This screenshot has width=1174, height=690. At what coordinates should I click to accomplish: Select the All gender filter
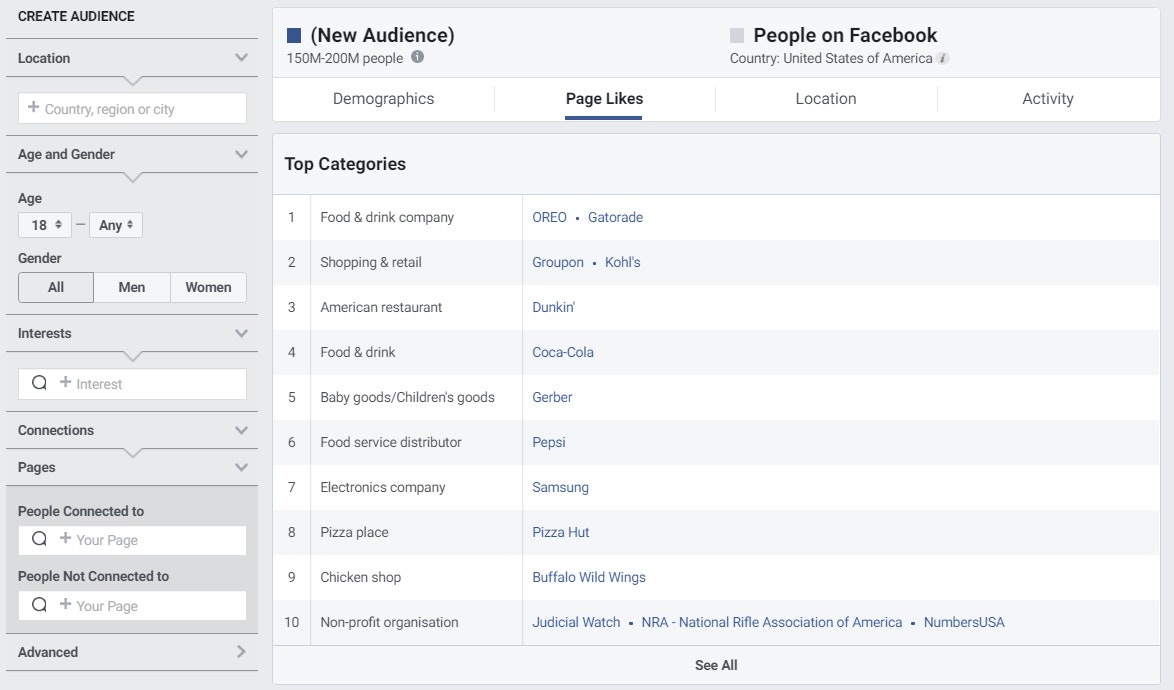coord(55,287)
